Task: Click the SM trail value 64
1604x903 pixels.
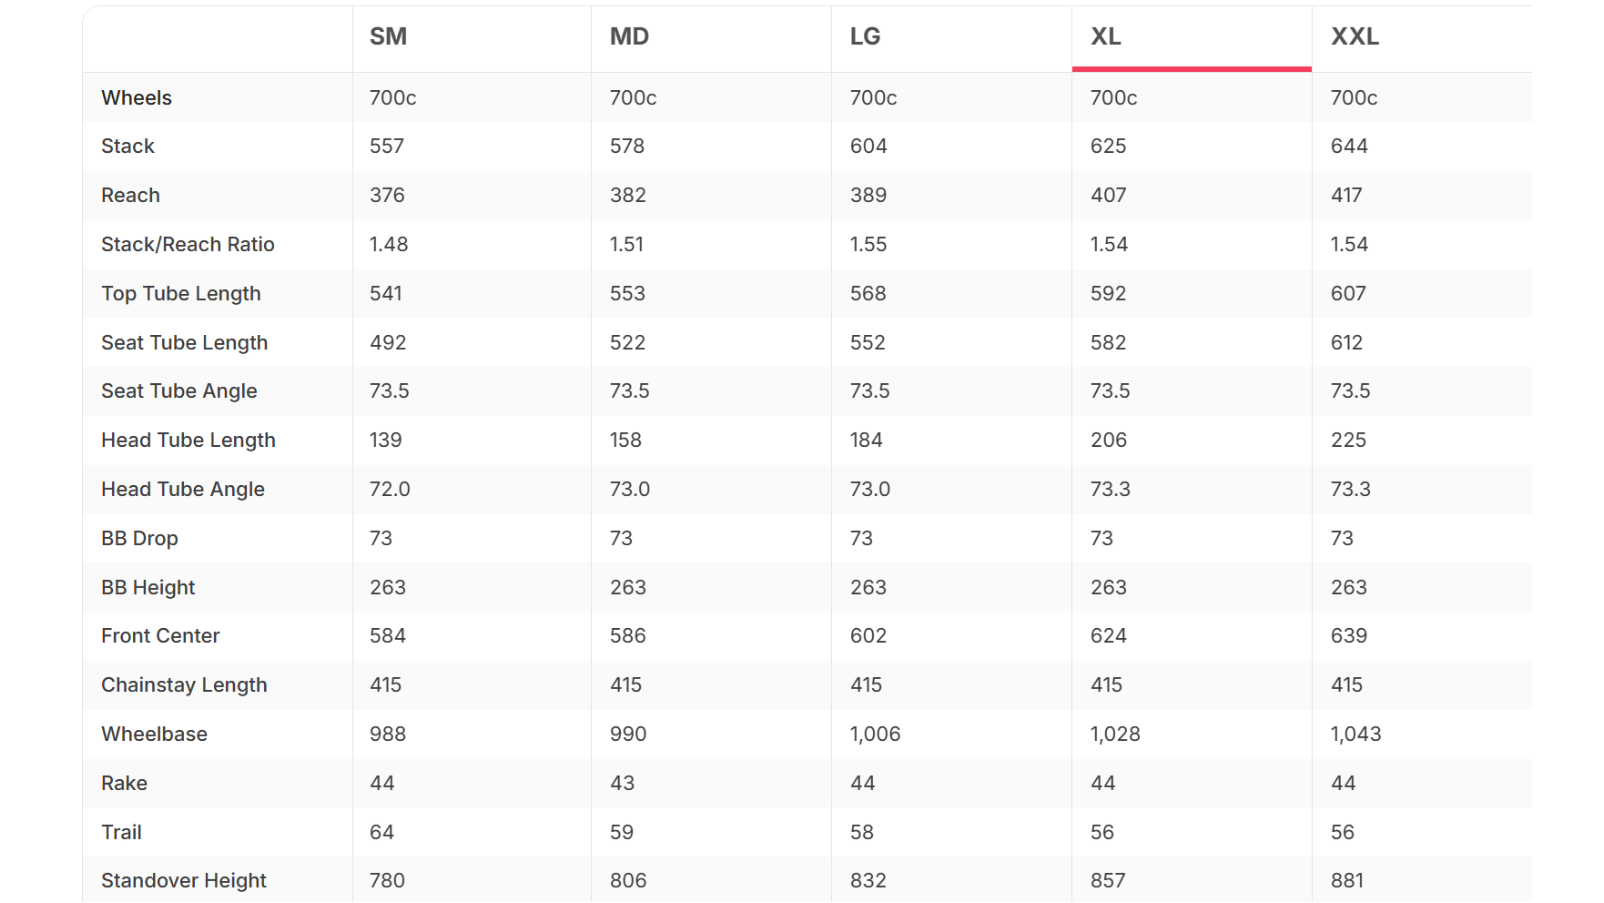Action: [x=382, y=832]
